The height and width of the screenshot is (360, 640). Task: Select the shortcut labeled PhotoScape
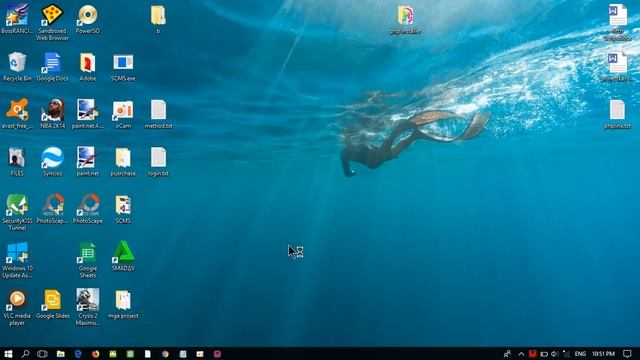[88, 209]
